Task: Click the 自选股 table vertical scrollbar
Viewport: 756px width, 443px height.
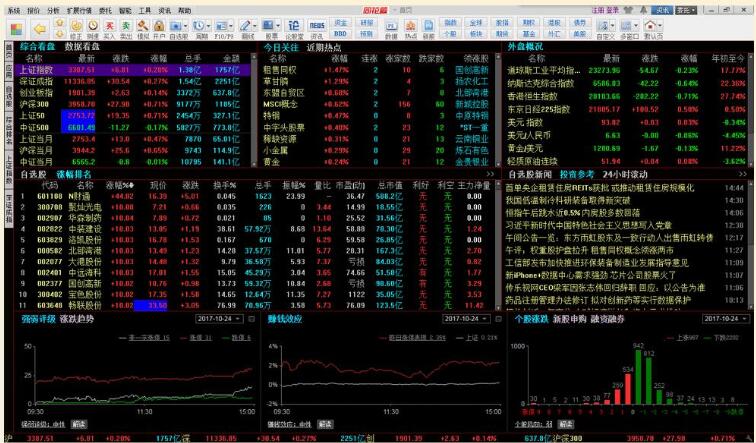Action: point(499,245)
